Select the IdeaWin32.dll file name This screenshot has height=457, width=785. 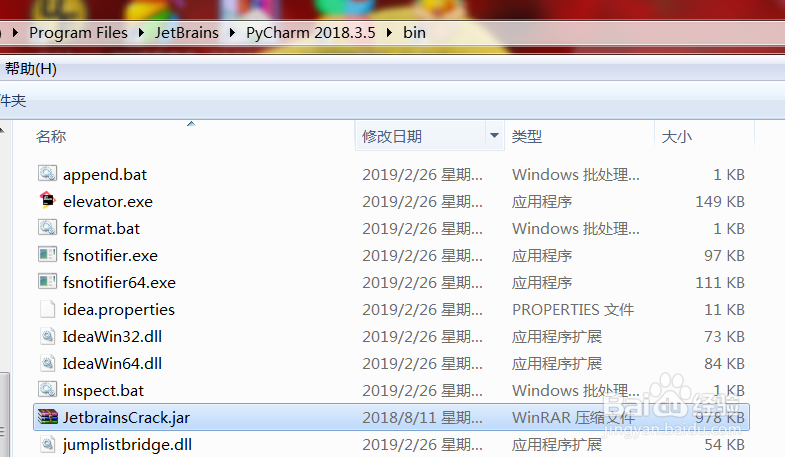coord(112,336)
